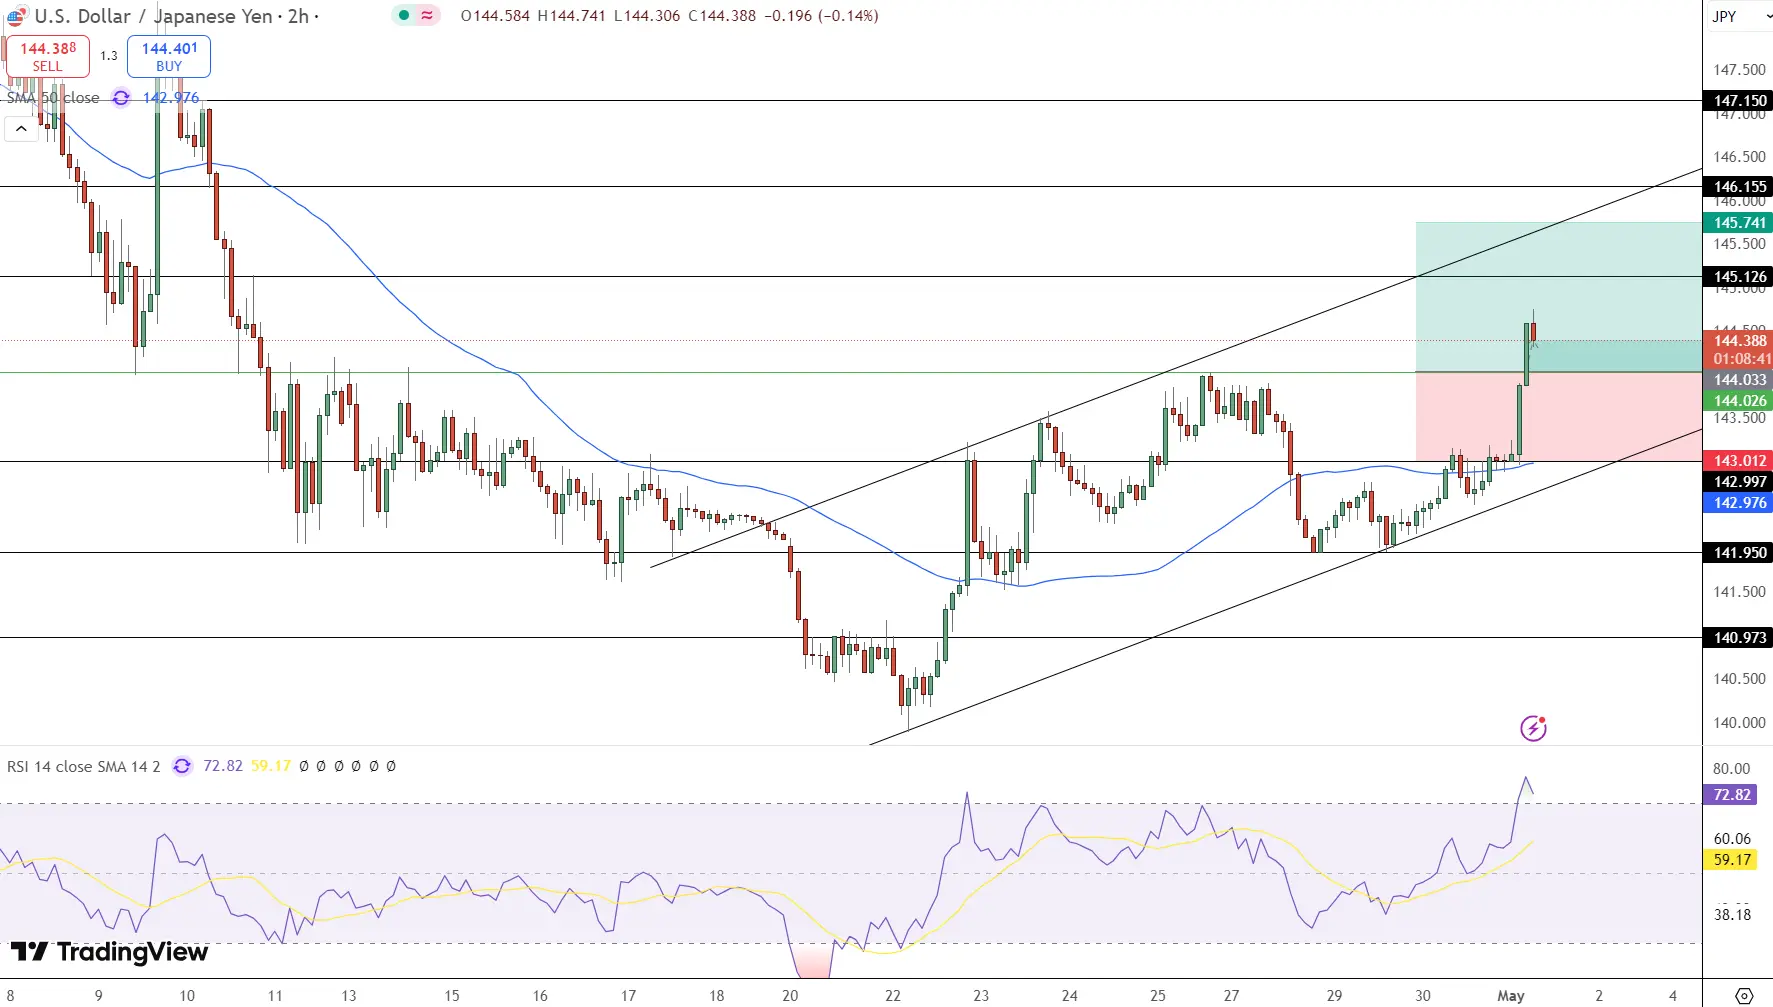Click the RSI indicator refresh icon

pyautogui.click(x=182, y=766)
